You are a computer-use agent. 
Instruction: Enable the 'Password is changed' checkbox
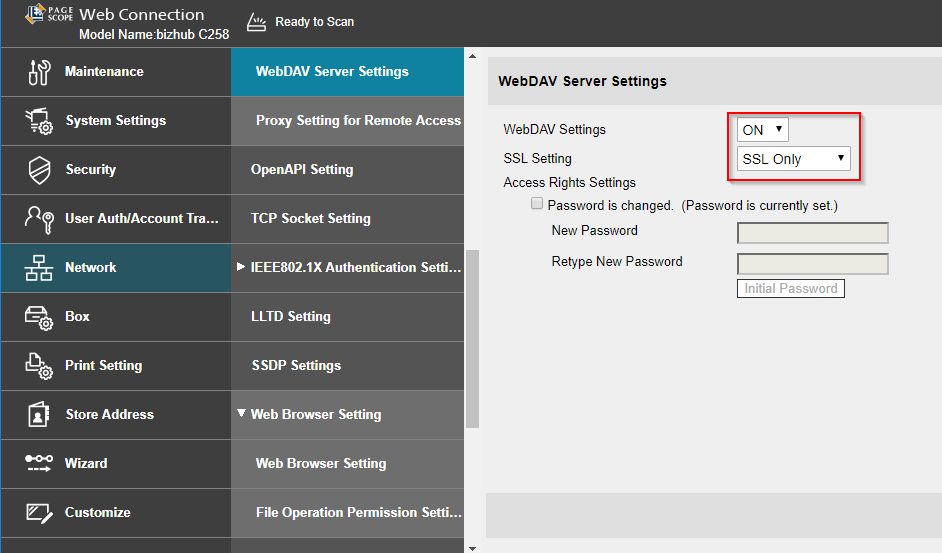pos(538,204)
